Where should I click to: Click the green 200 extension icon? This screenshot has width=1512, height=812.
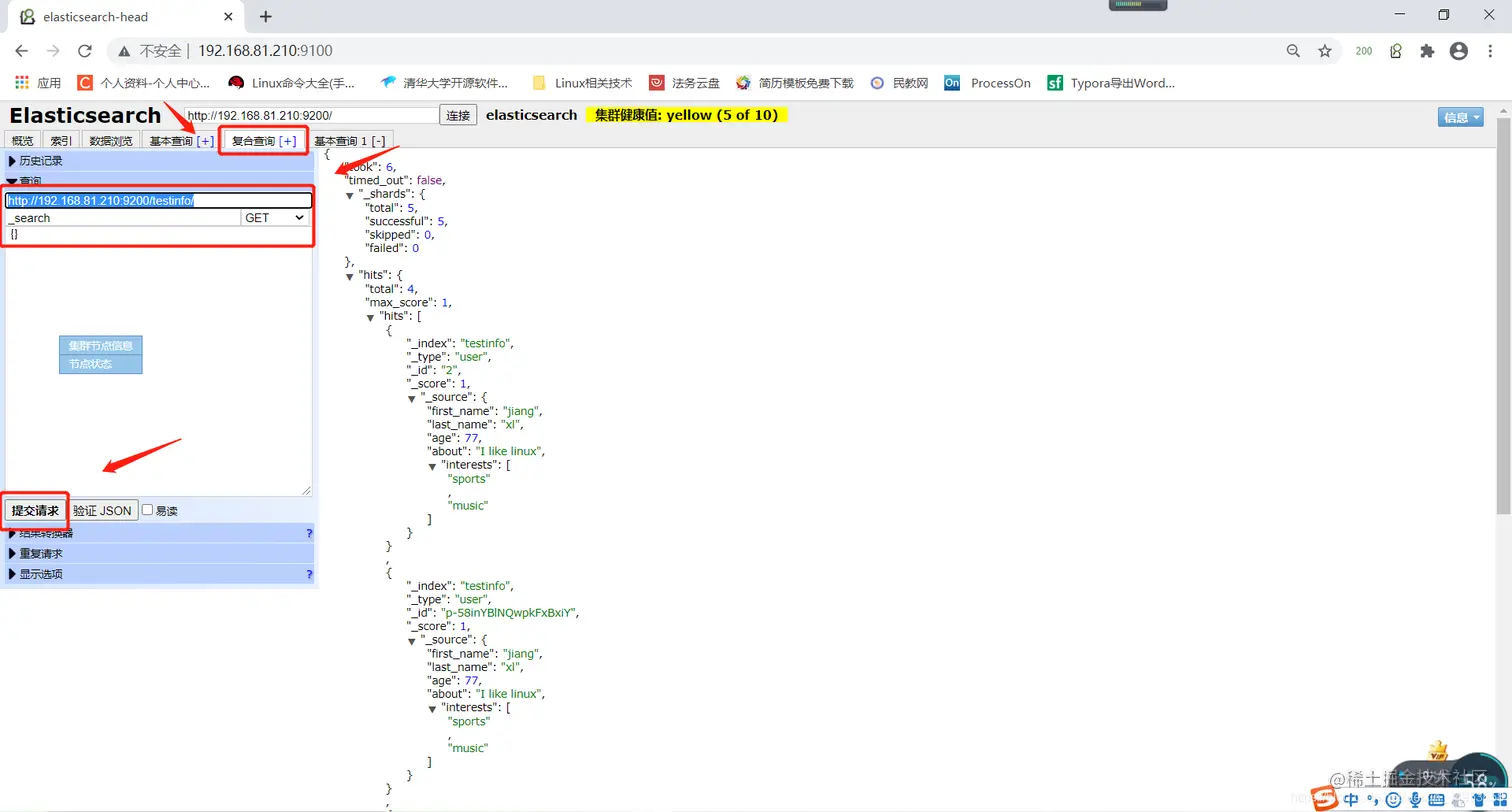[x=1364, y=51]
